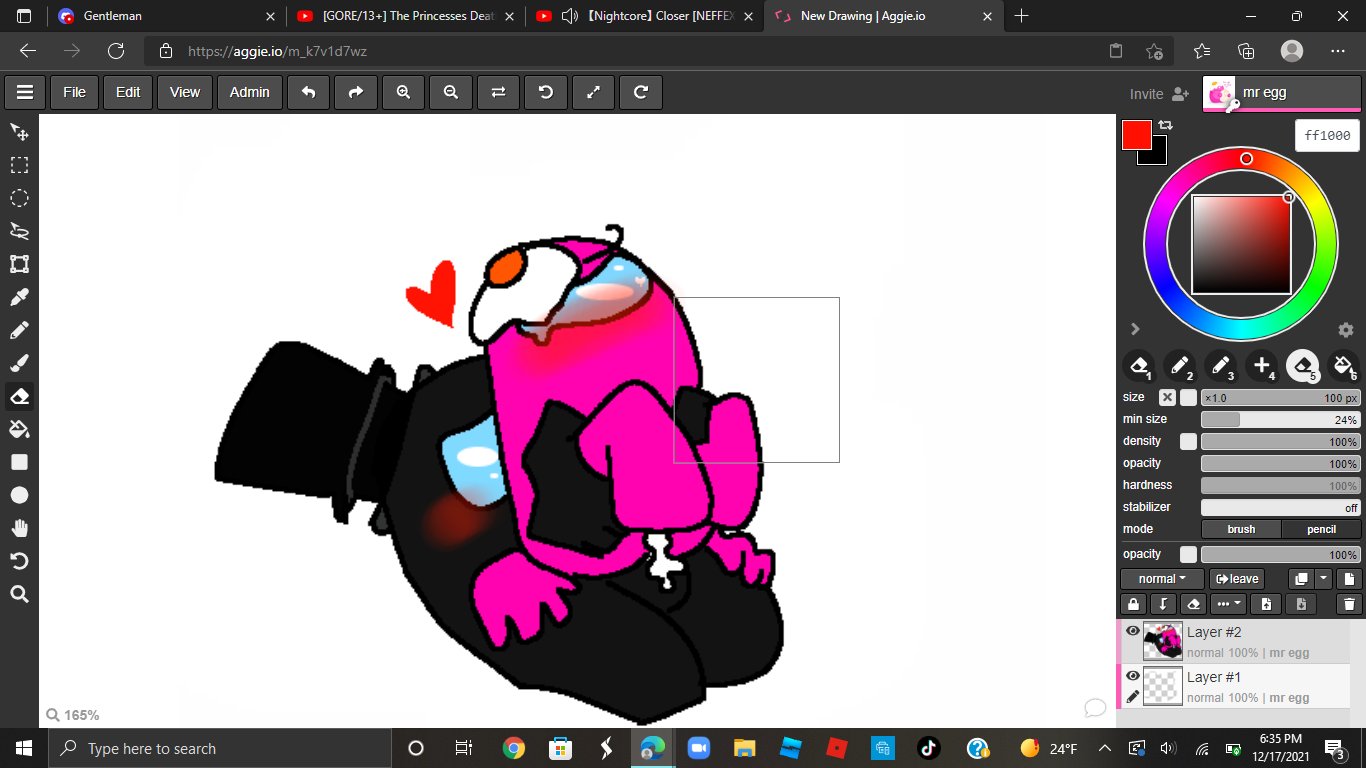Select the eyedropper color picker tool
Image resolution: width=1366 pixels, height=768 pixels.
tap(19, 297)
